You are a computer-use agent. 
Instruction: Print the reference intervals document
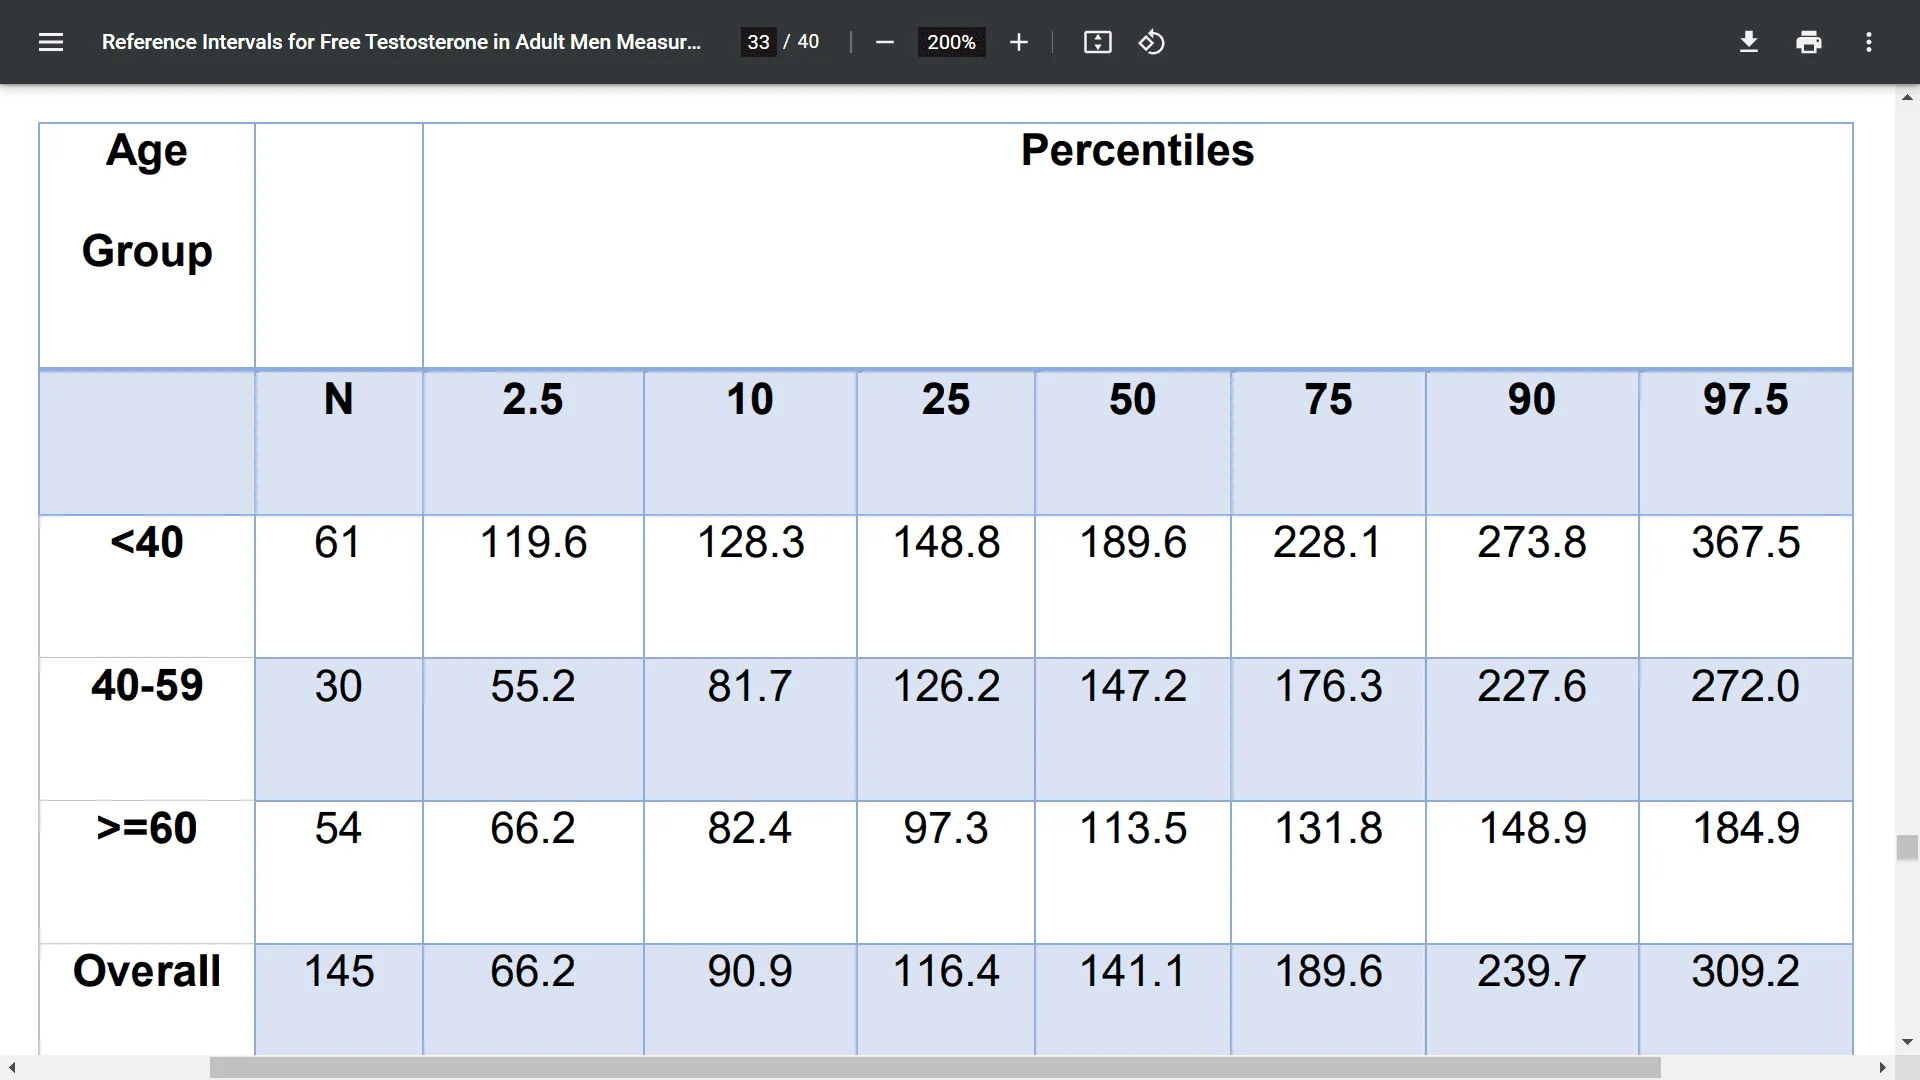click(x=1809, y=42)
